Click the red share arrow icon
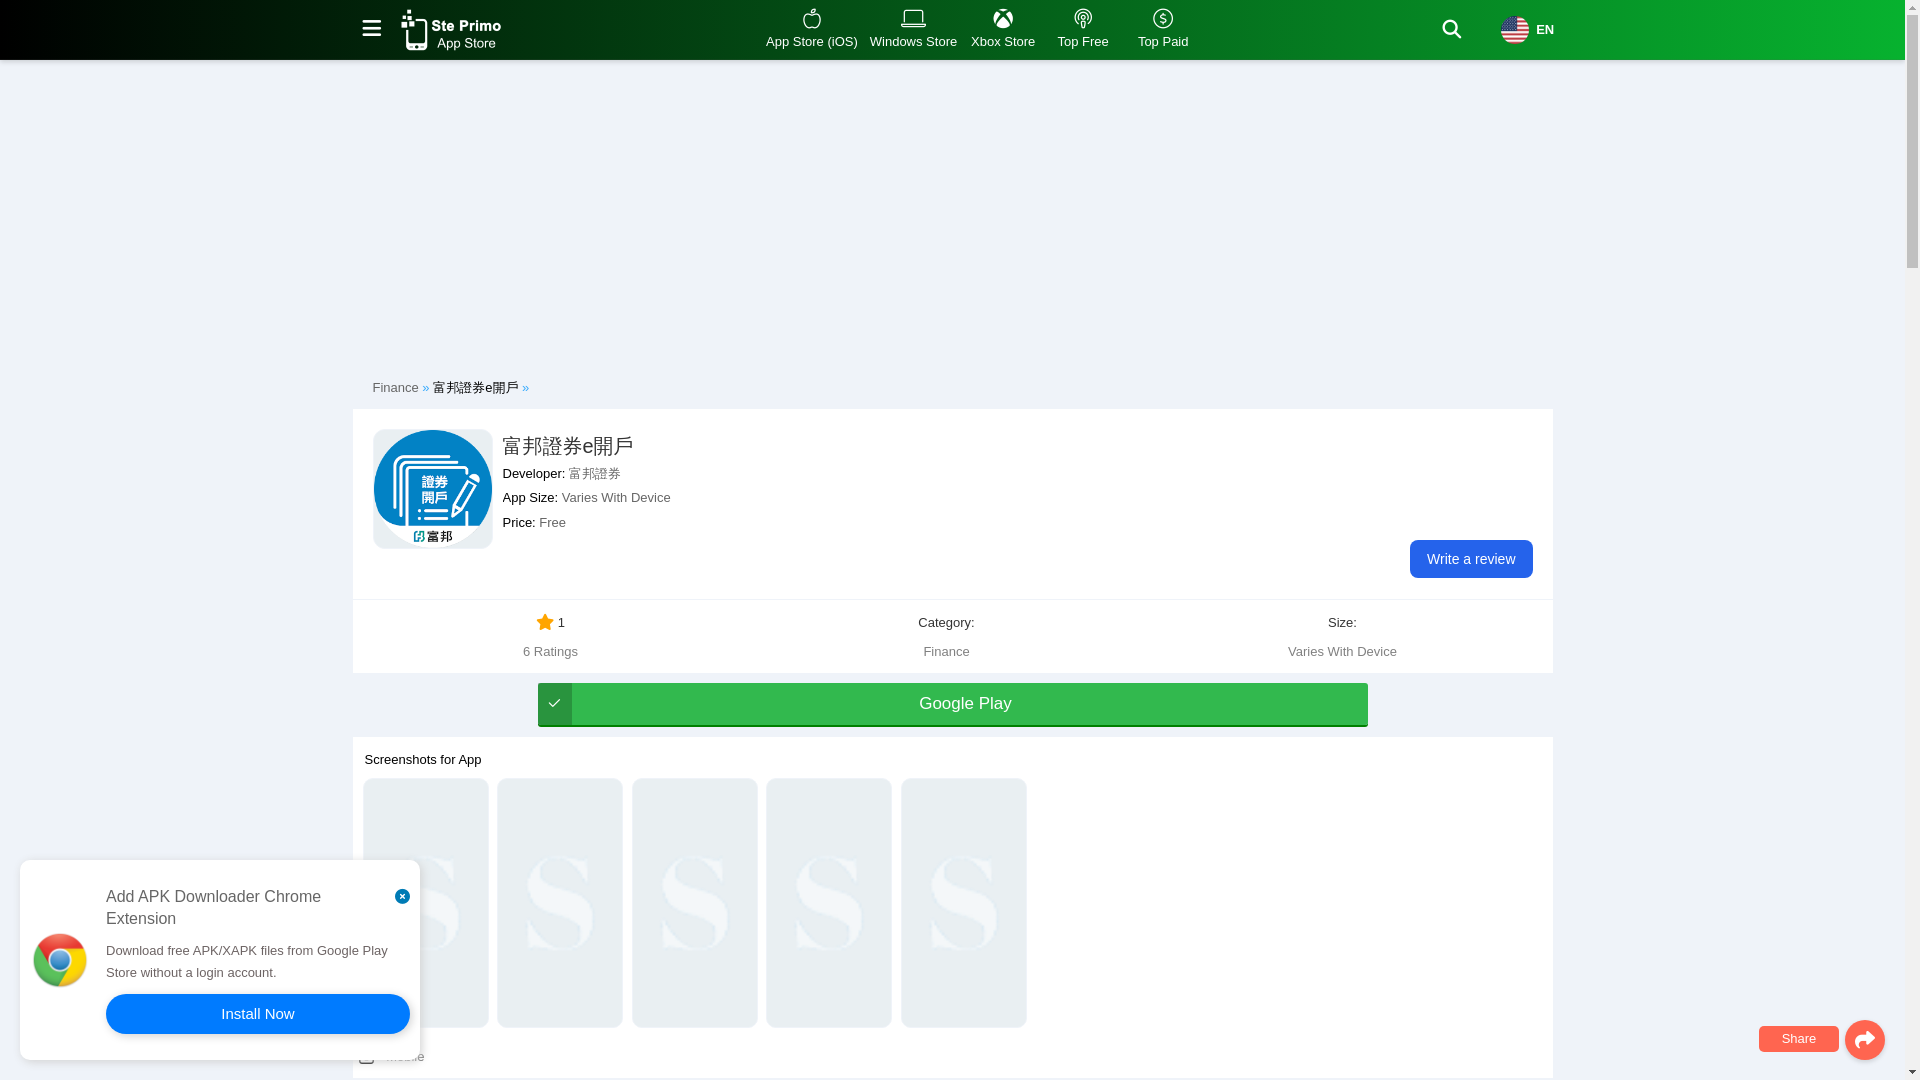Image resolution: width=1920 pixels, height=1080 pixels. click(1864, 1040)
